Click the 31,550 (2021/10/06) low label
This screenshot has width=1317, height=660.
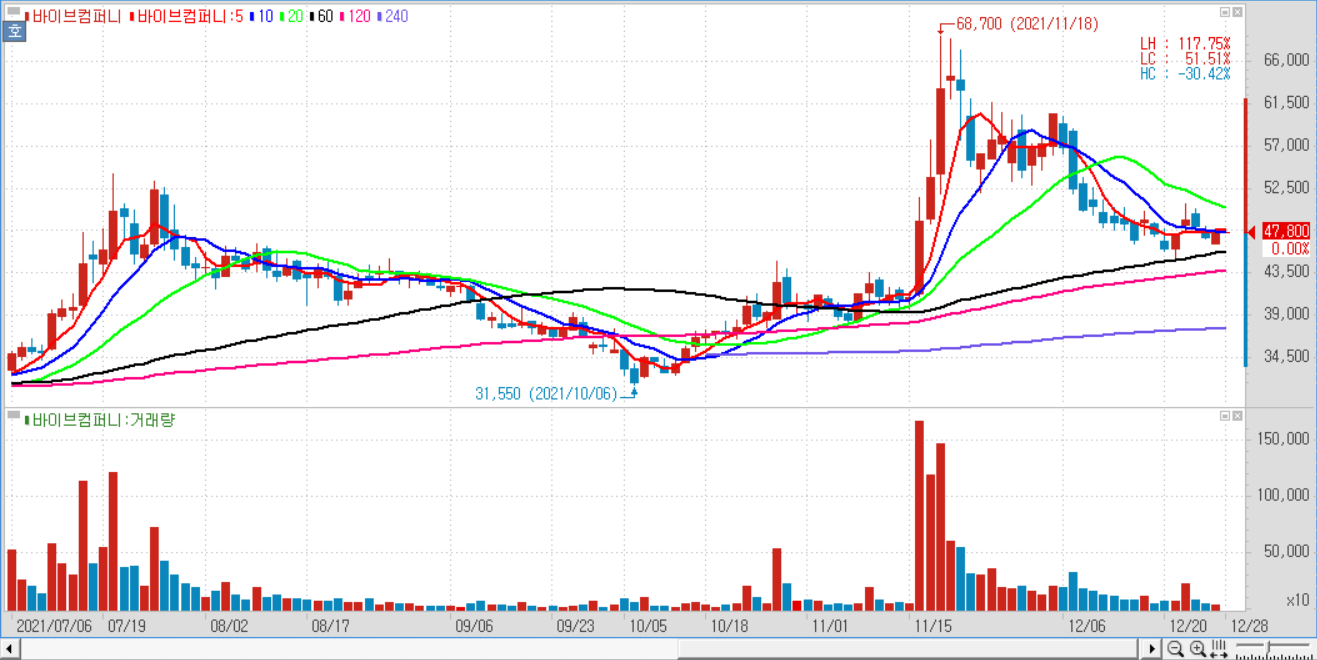(547, 394)
